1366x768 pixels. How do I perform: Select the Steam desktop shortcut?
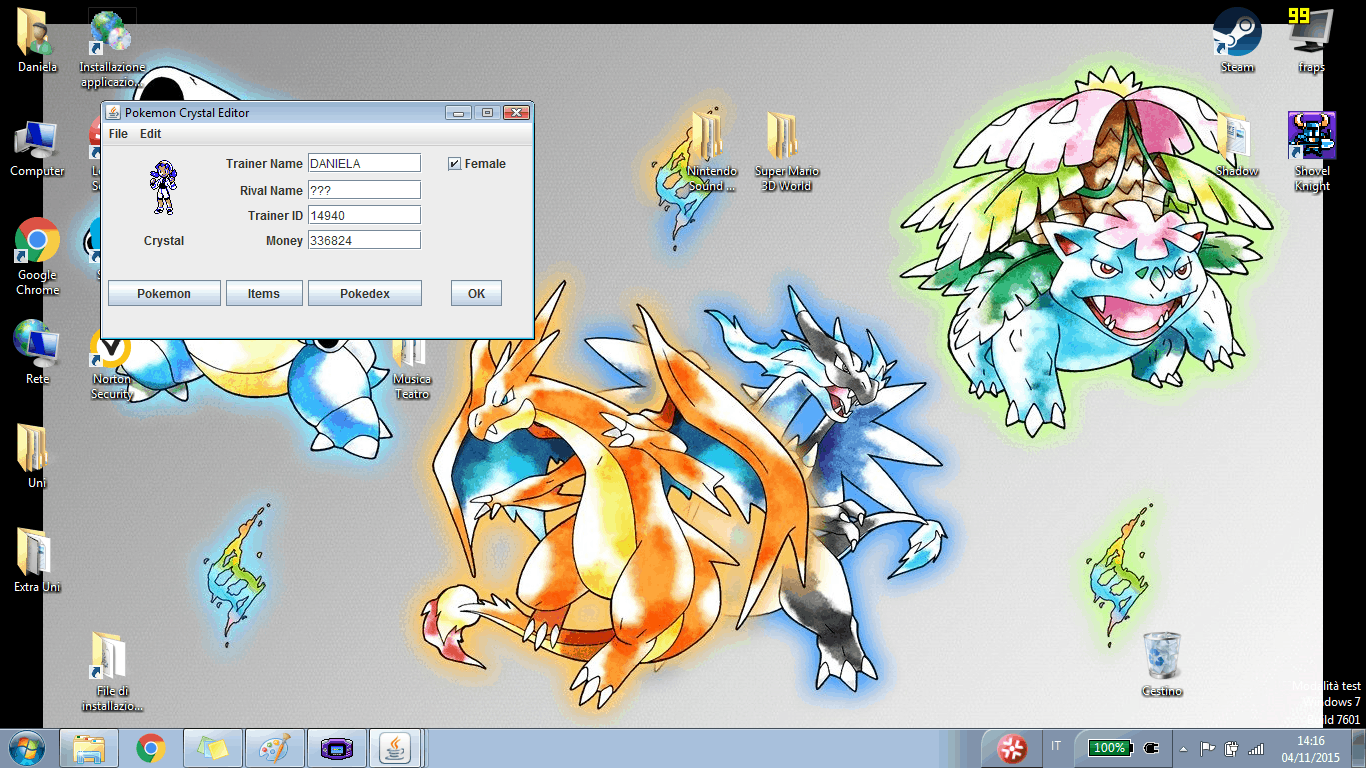coord(1237,41)
